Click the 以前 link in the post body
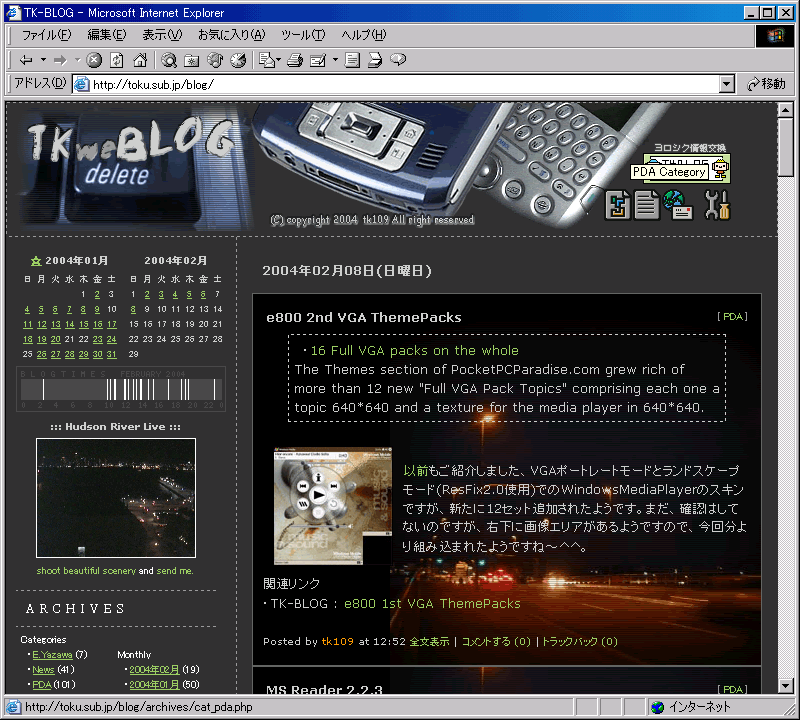 click(416, 470)
